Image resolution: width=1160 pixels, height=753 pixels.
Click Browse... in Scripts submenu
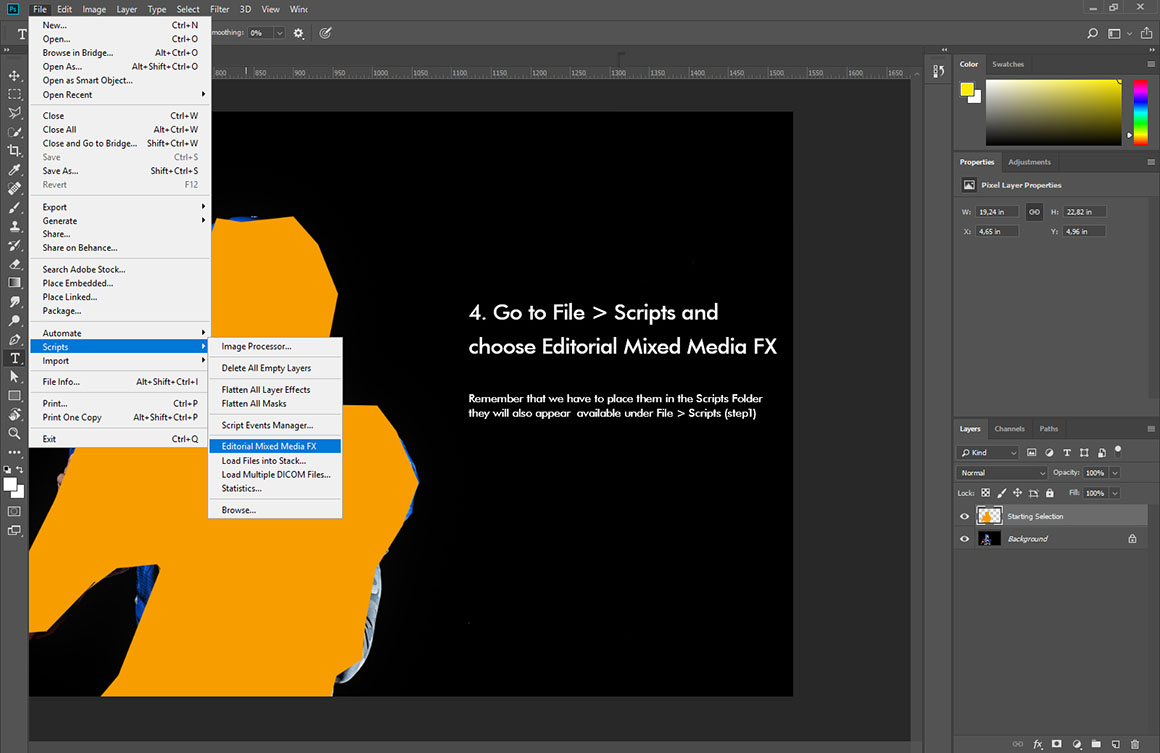238,510
